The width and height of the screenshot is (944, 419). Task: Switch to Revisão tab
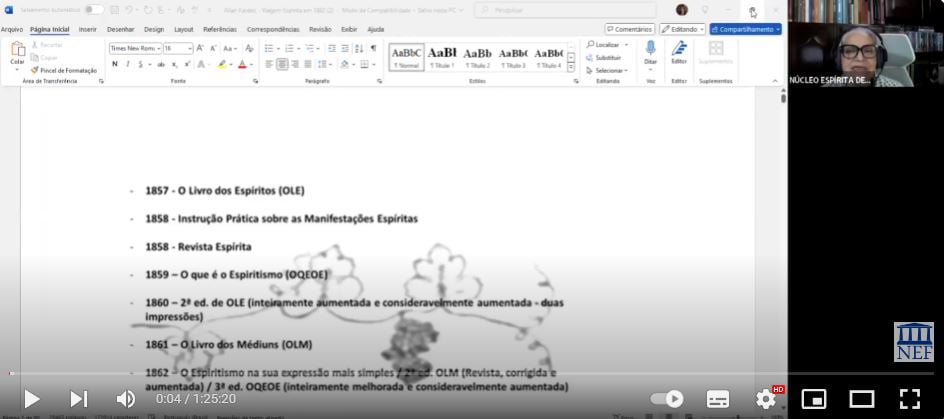click(x=320, y=29)
